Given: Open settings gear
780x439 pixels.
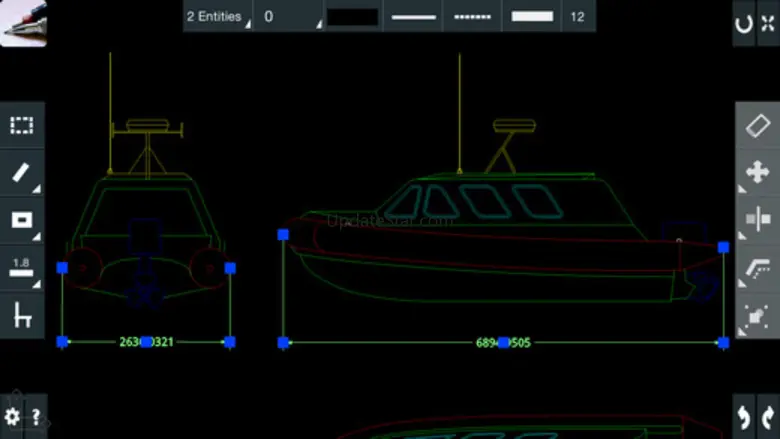Looking at the screenshot, I should (x=11, y=417).
